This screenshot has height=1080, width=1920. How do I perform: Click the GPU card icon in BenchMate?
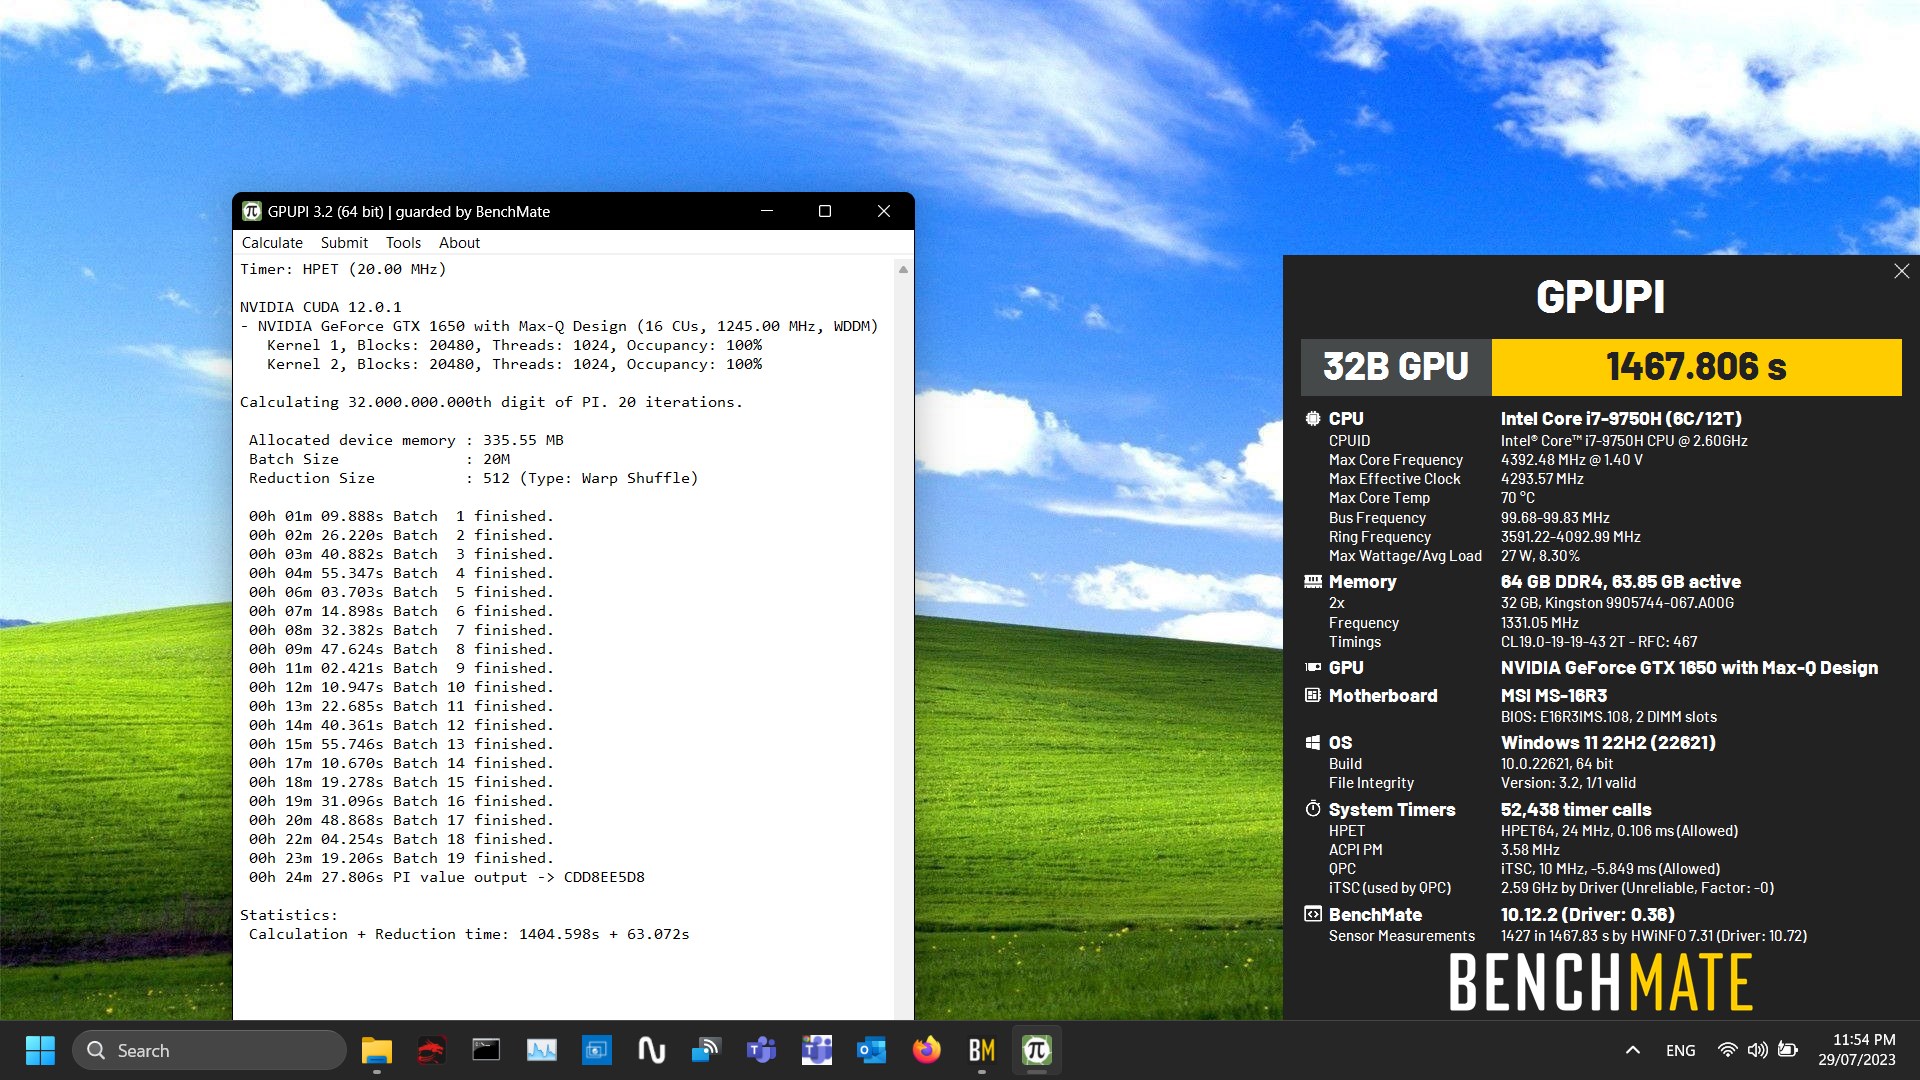point(1313,667)
